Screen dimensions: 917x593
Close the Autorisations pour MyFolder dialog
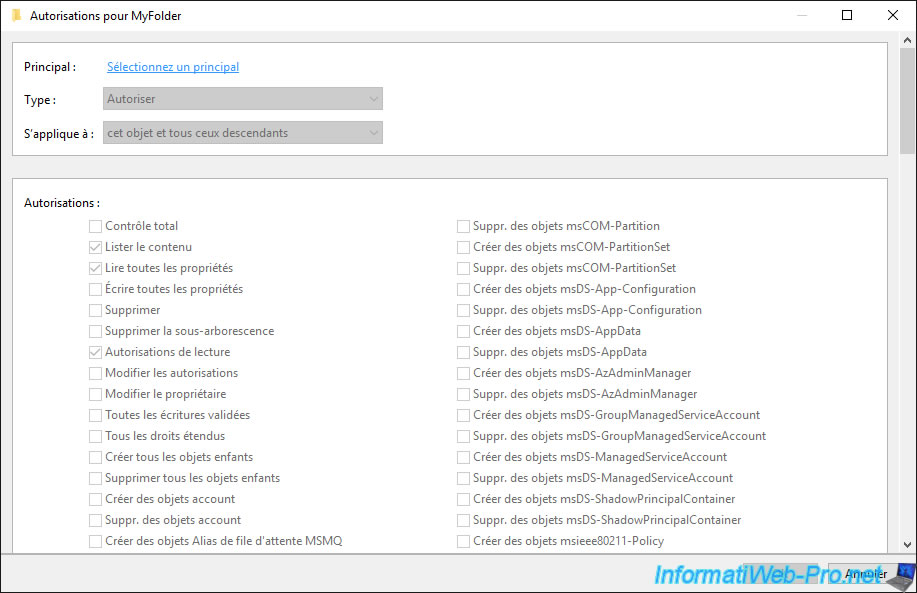click(x=892, y=15)
